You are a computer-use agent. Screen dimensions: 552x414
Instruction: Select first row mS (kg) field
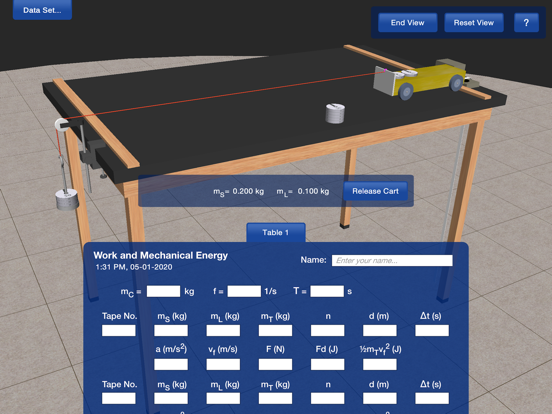coord(171,331)
